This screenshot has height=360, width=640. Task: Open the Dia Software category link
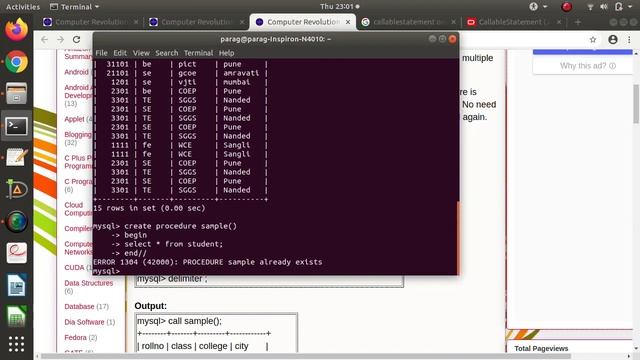pyautogui.click(x=84, y=322)
